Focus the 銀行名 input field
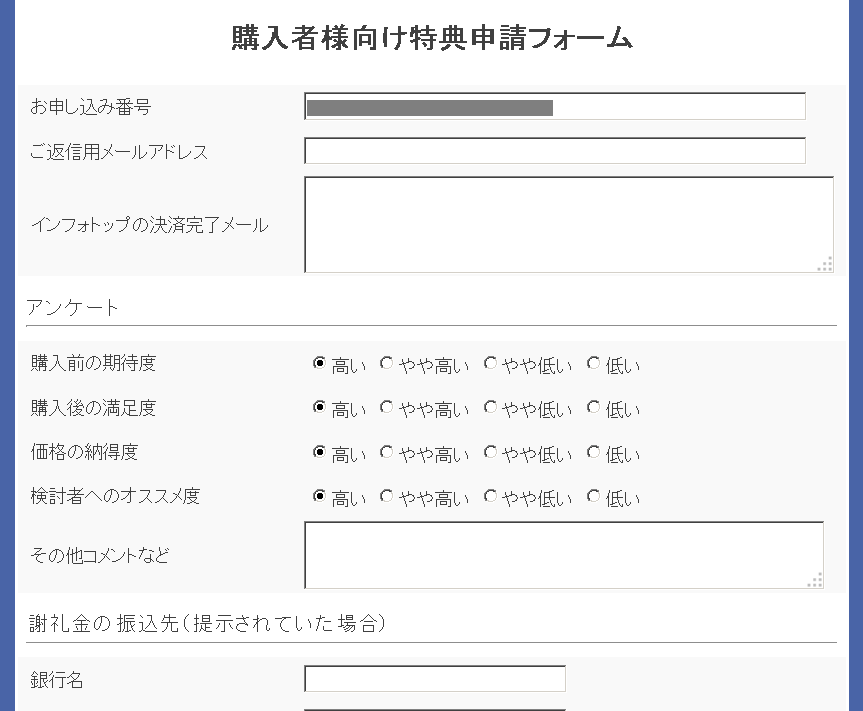Image resolution: width=863 pixels, height=711 pixels. click(435, 679)
